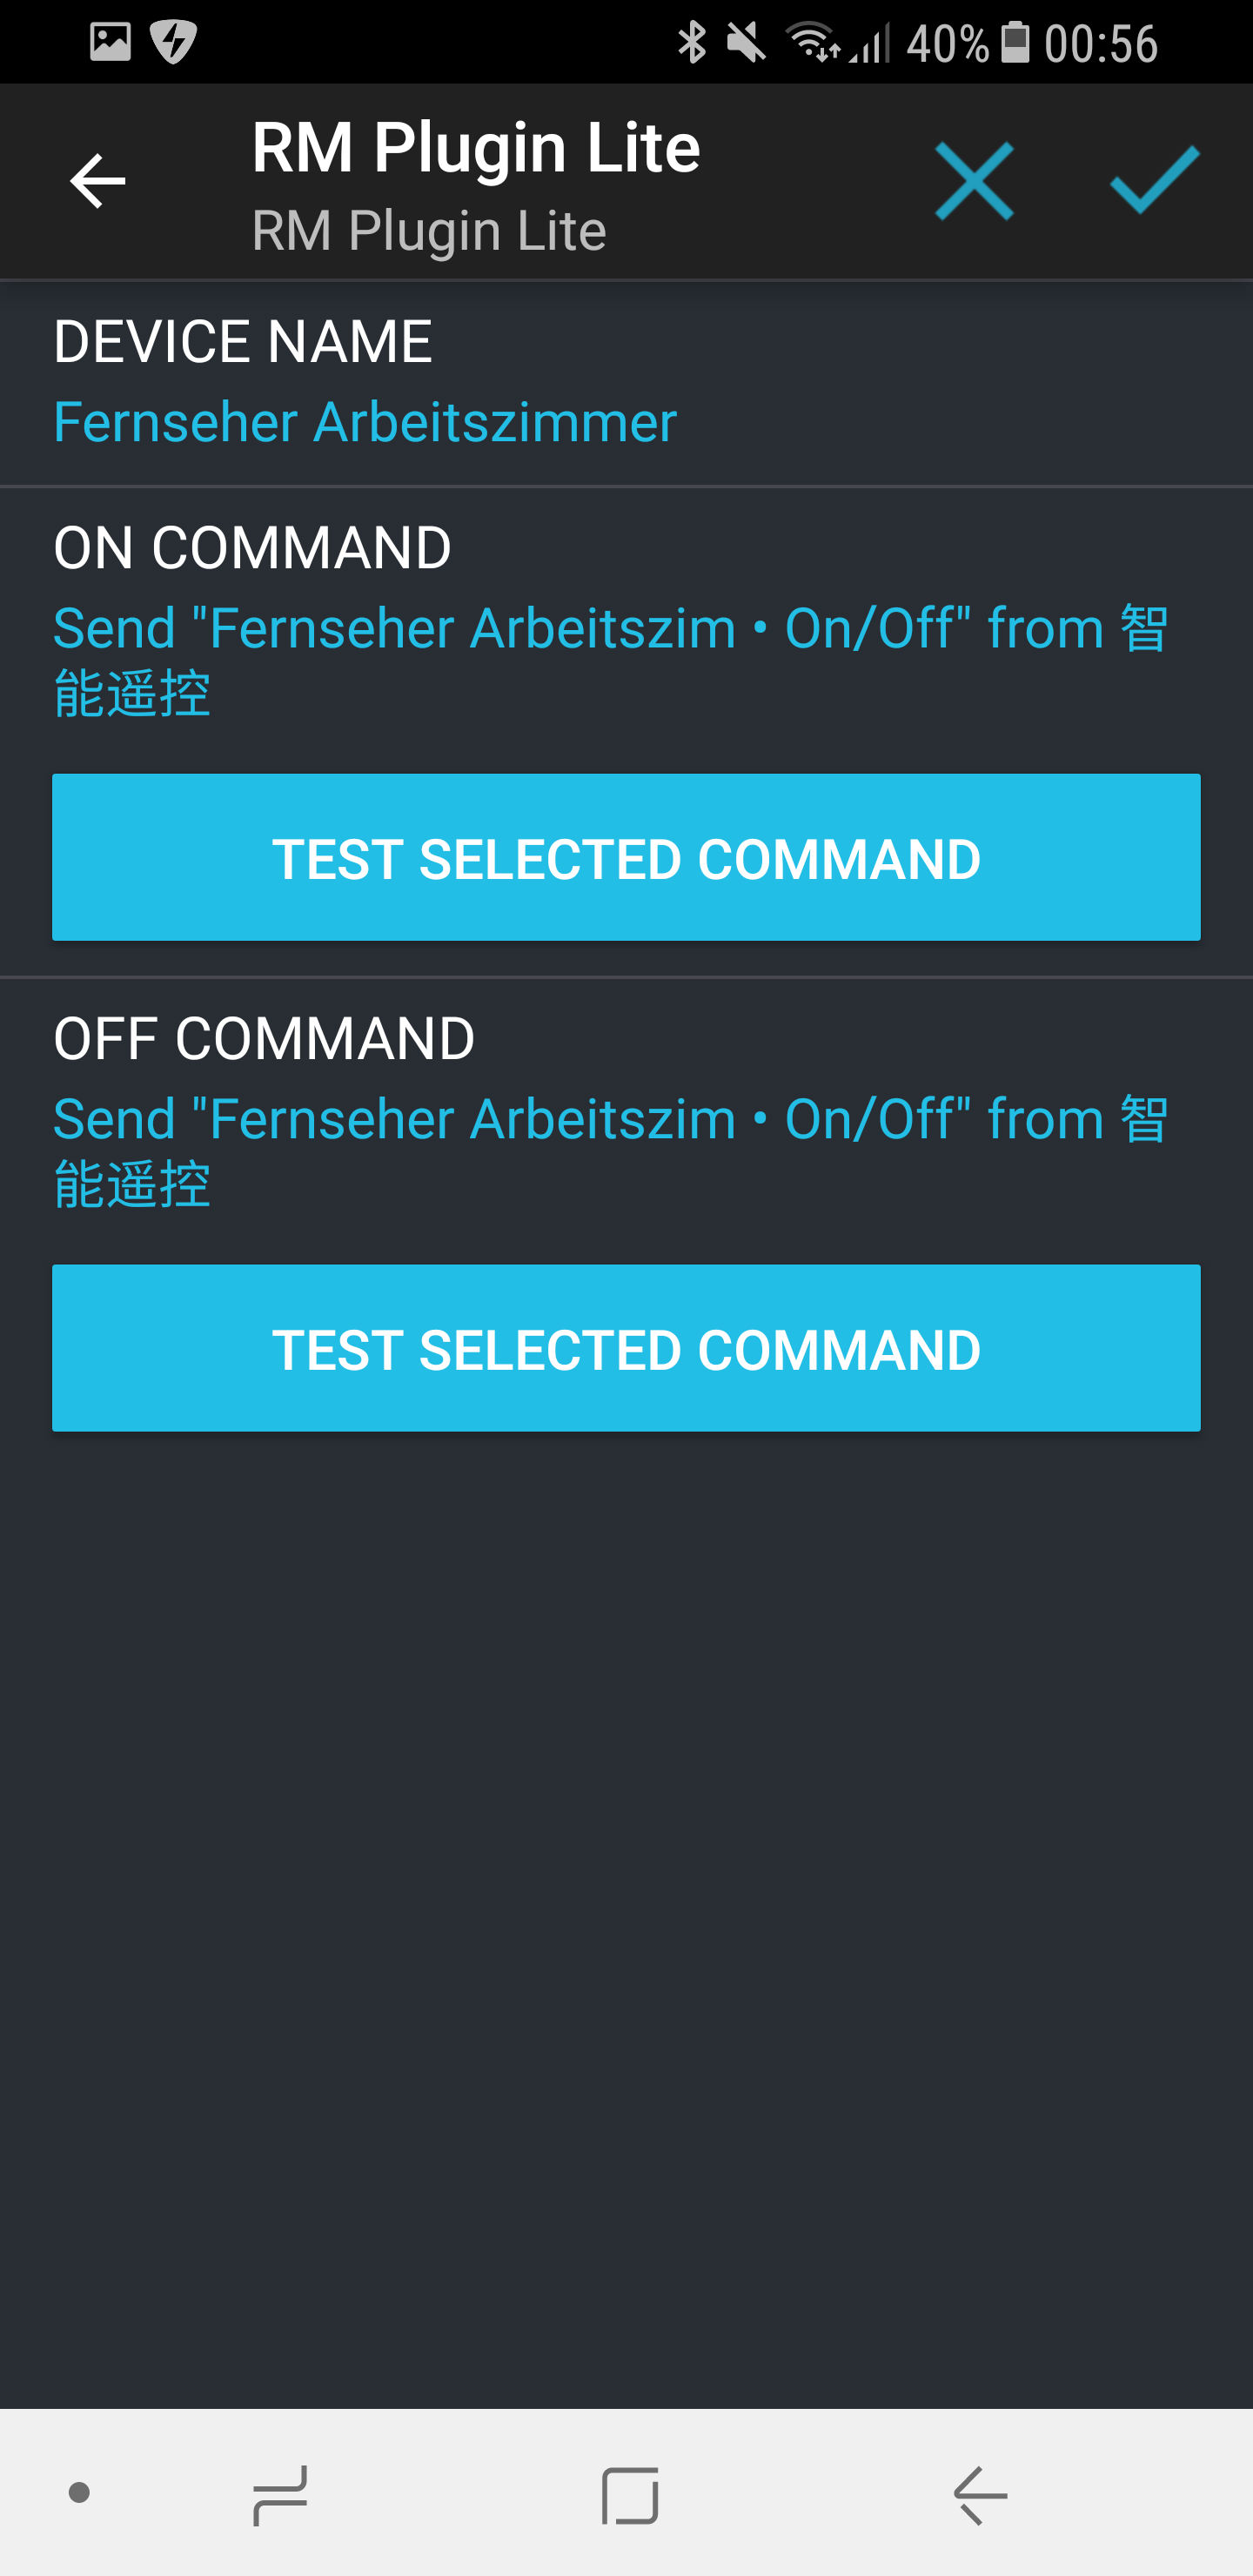Image resolution: width=1253 pixels, height=2576 pixels.
Task: Tap the back arrow in the header
Action: pos(97,181)
